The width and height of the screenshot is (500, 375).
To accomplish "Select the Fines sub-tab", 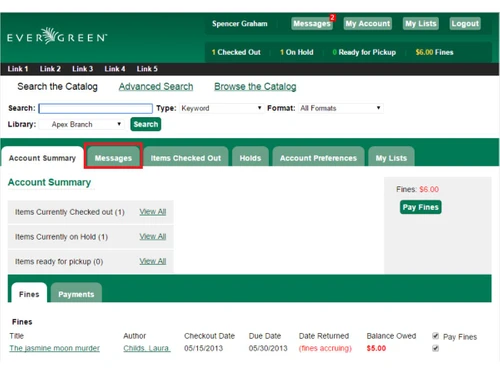I will pyautogui.click(x=29, y=293).
